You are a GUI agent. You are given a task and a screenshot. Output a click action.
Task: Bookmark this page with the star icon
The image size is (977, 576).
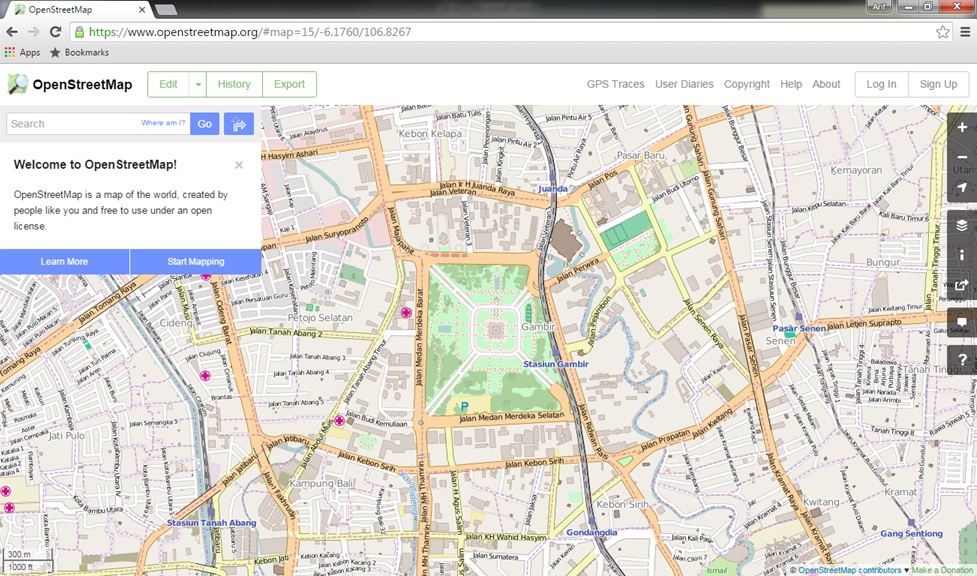click(x=943, y=32)
